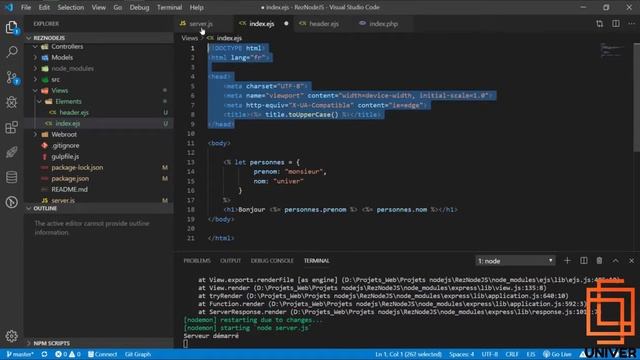Open the Search view in activity bar
The width and height of the screenshot is (640, 360).
coord(12,52)
